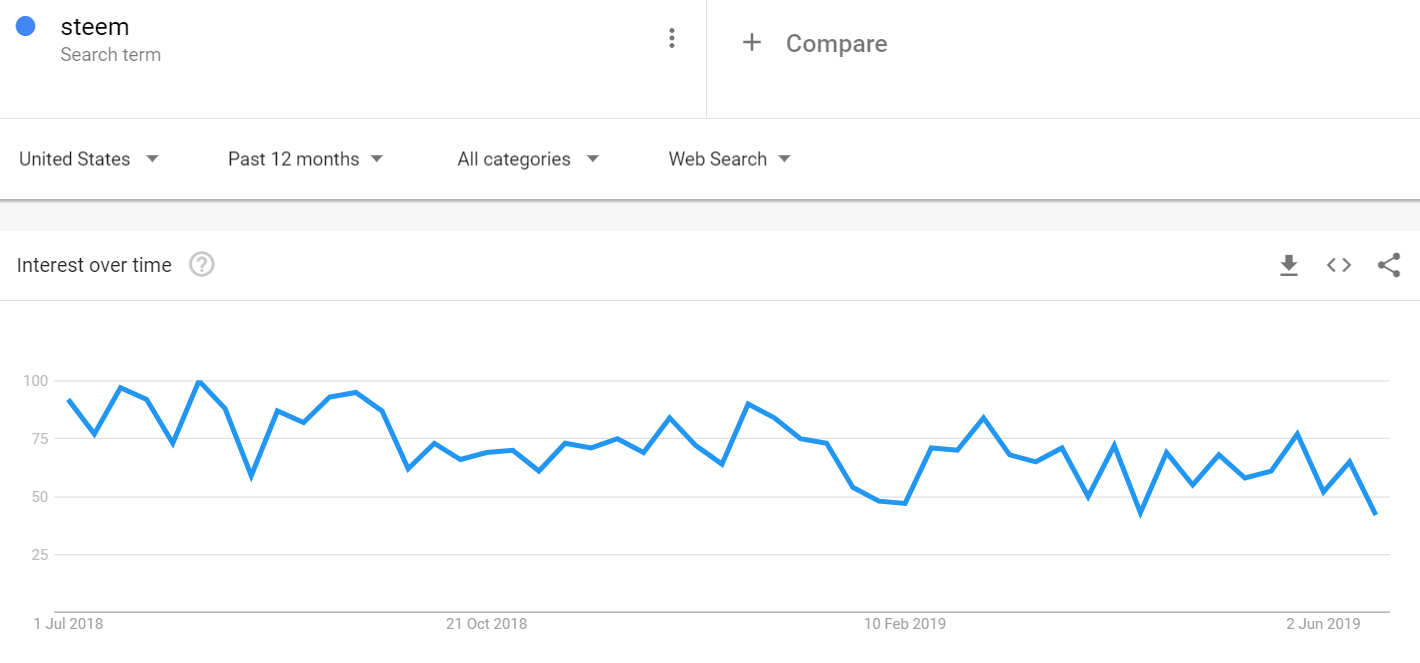Expand the United States region dropdown
1420x663 pixels.
[89, 159]
